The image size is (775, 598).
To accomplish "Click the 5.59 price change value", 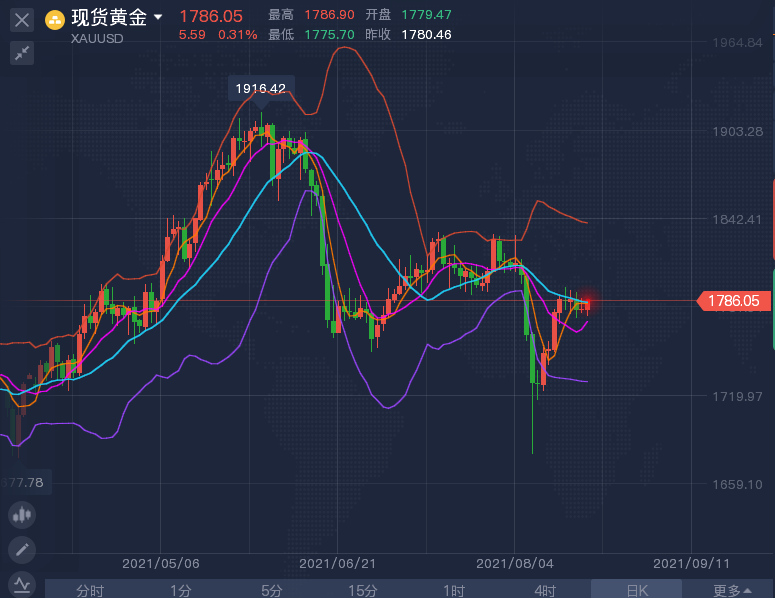I will pyautogui.click(x=192, y=35).
